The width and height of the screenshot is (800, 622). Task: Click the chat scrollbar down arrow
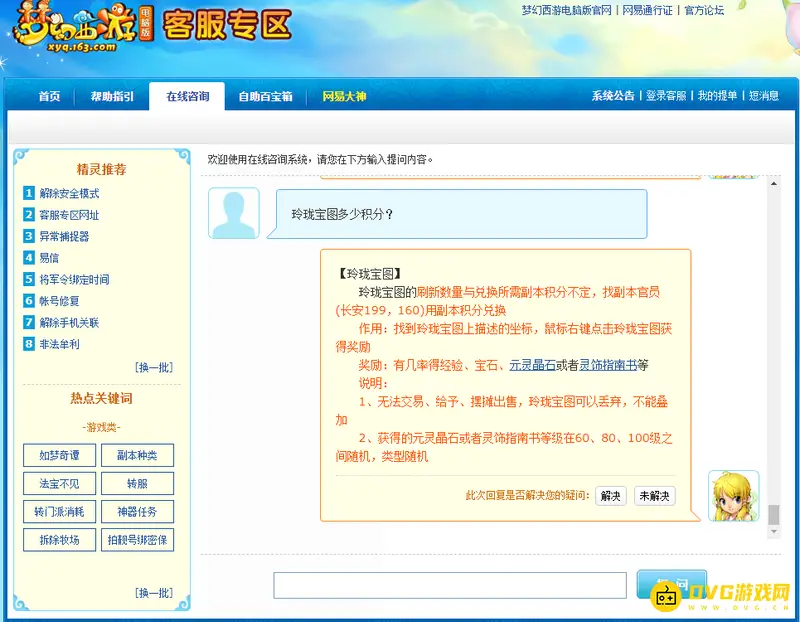point(774,532)
